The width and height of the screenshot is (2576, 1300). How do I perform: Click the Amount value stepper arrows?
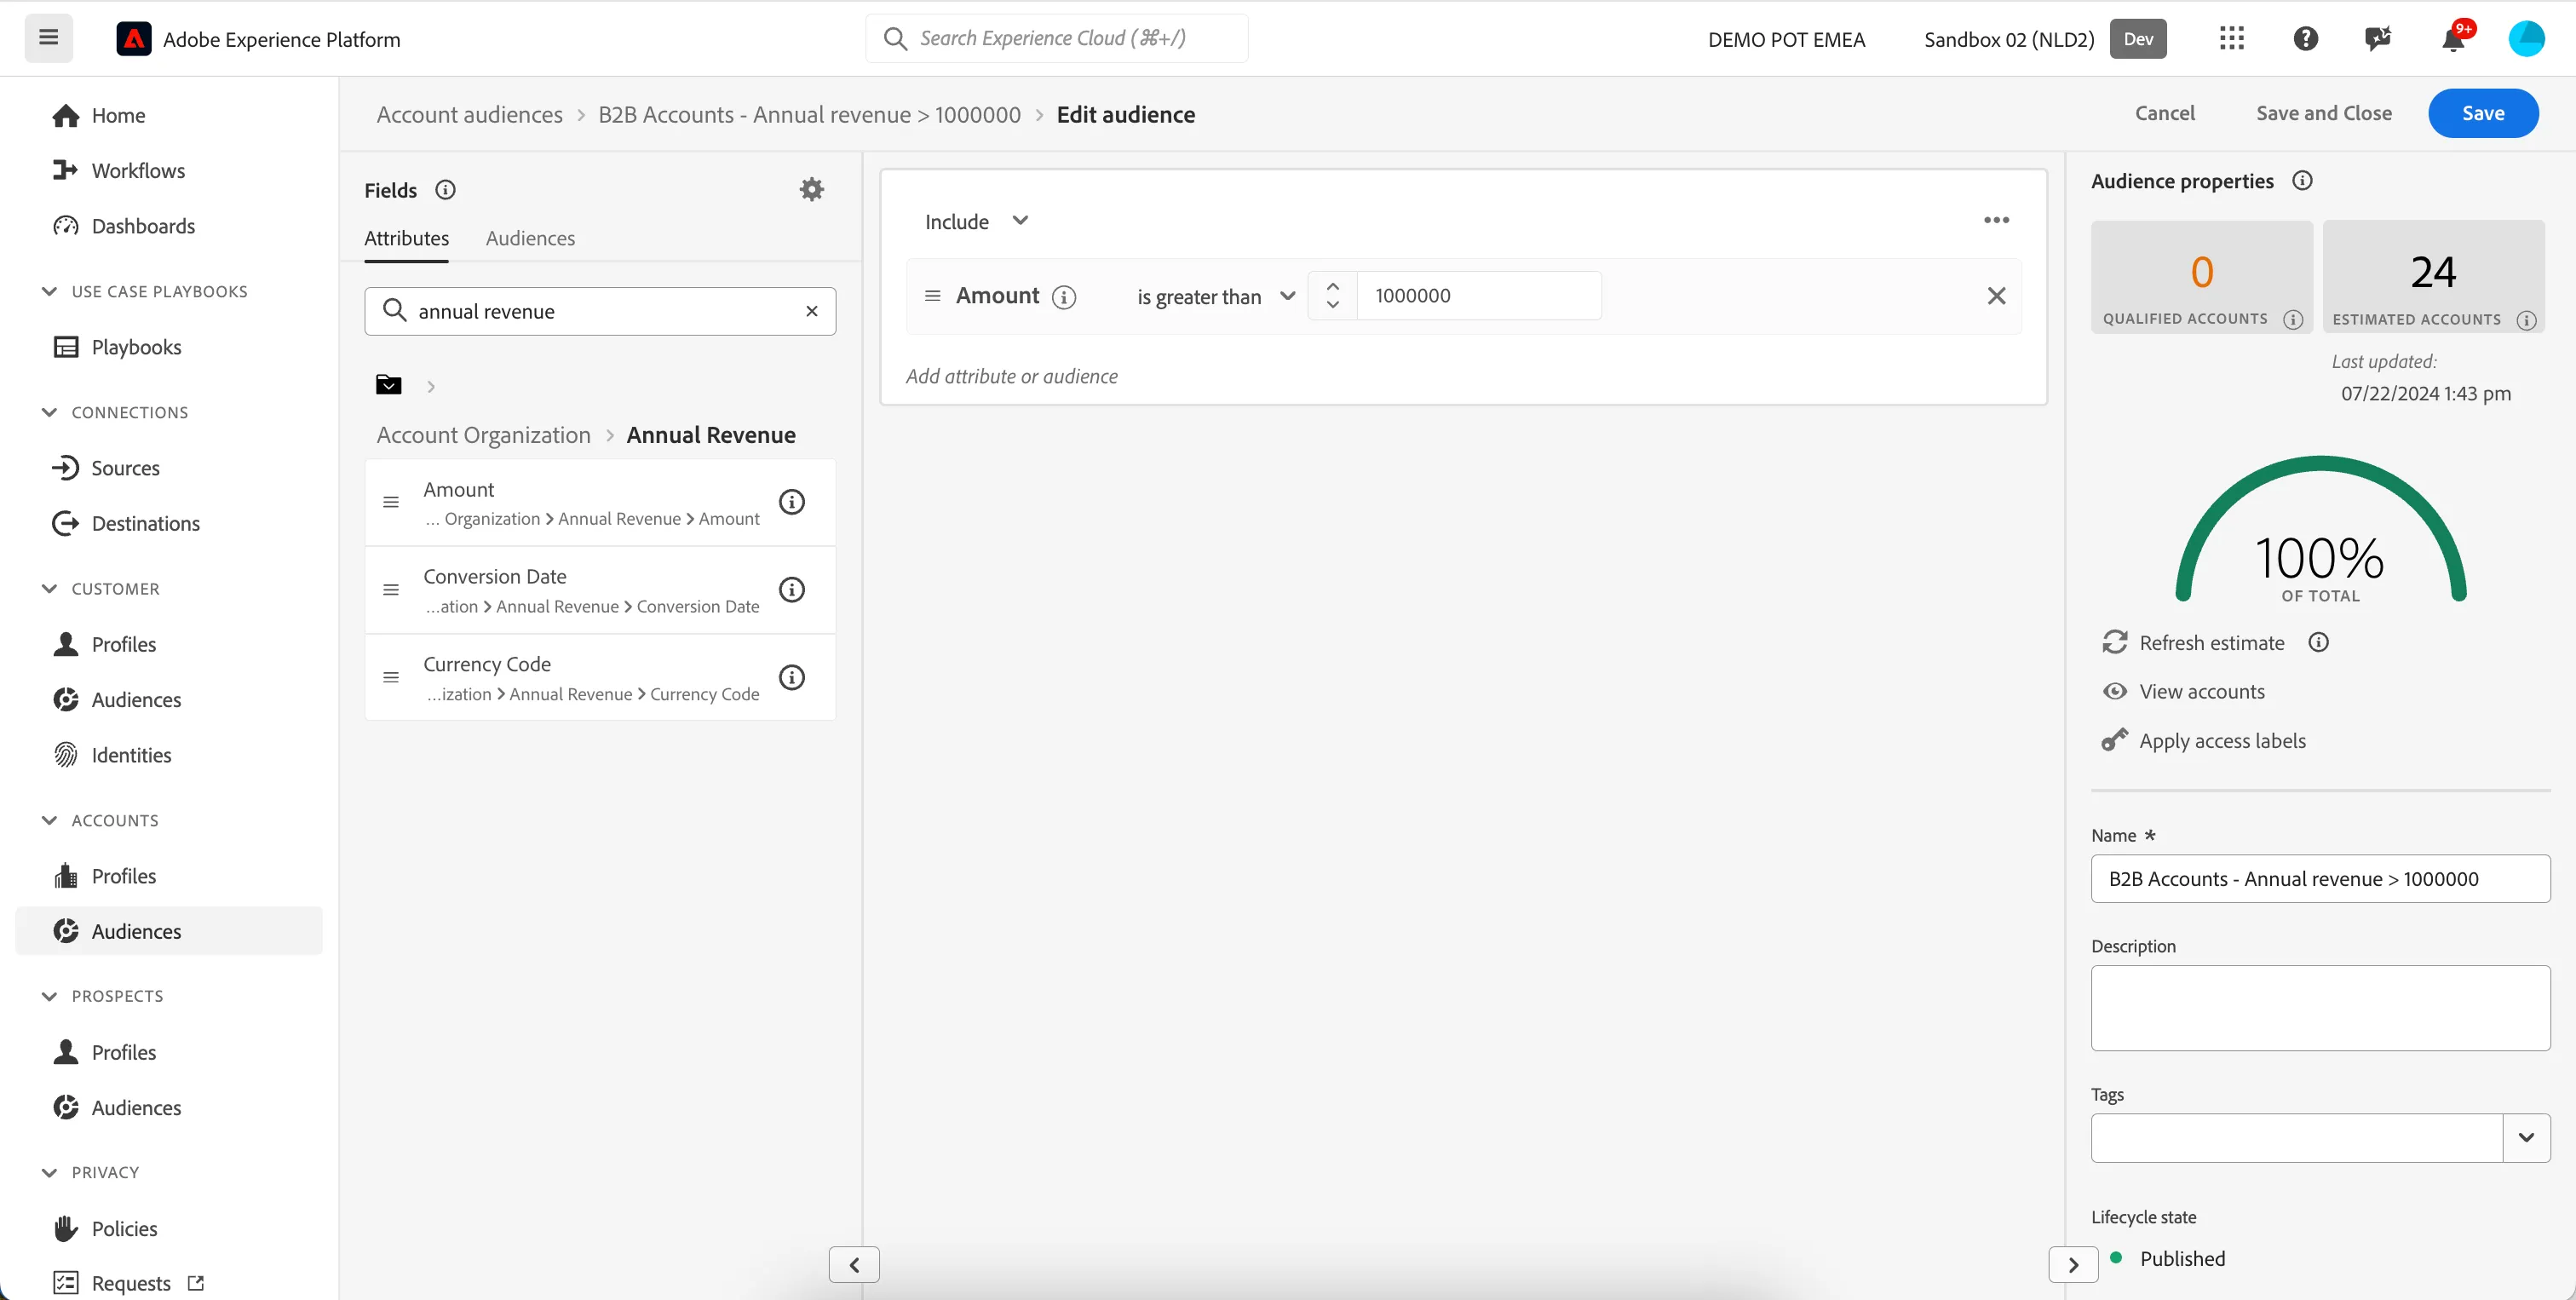(1332, 296)
